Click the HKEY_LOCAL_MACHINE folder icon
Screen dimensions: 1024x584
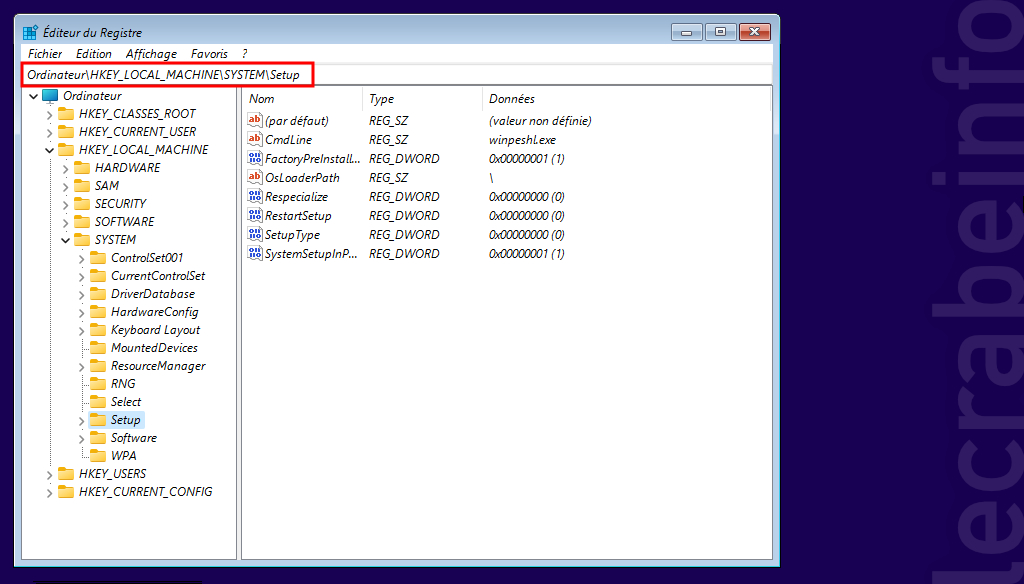tap(66, 150)
